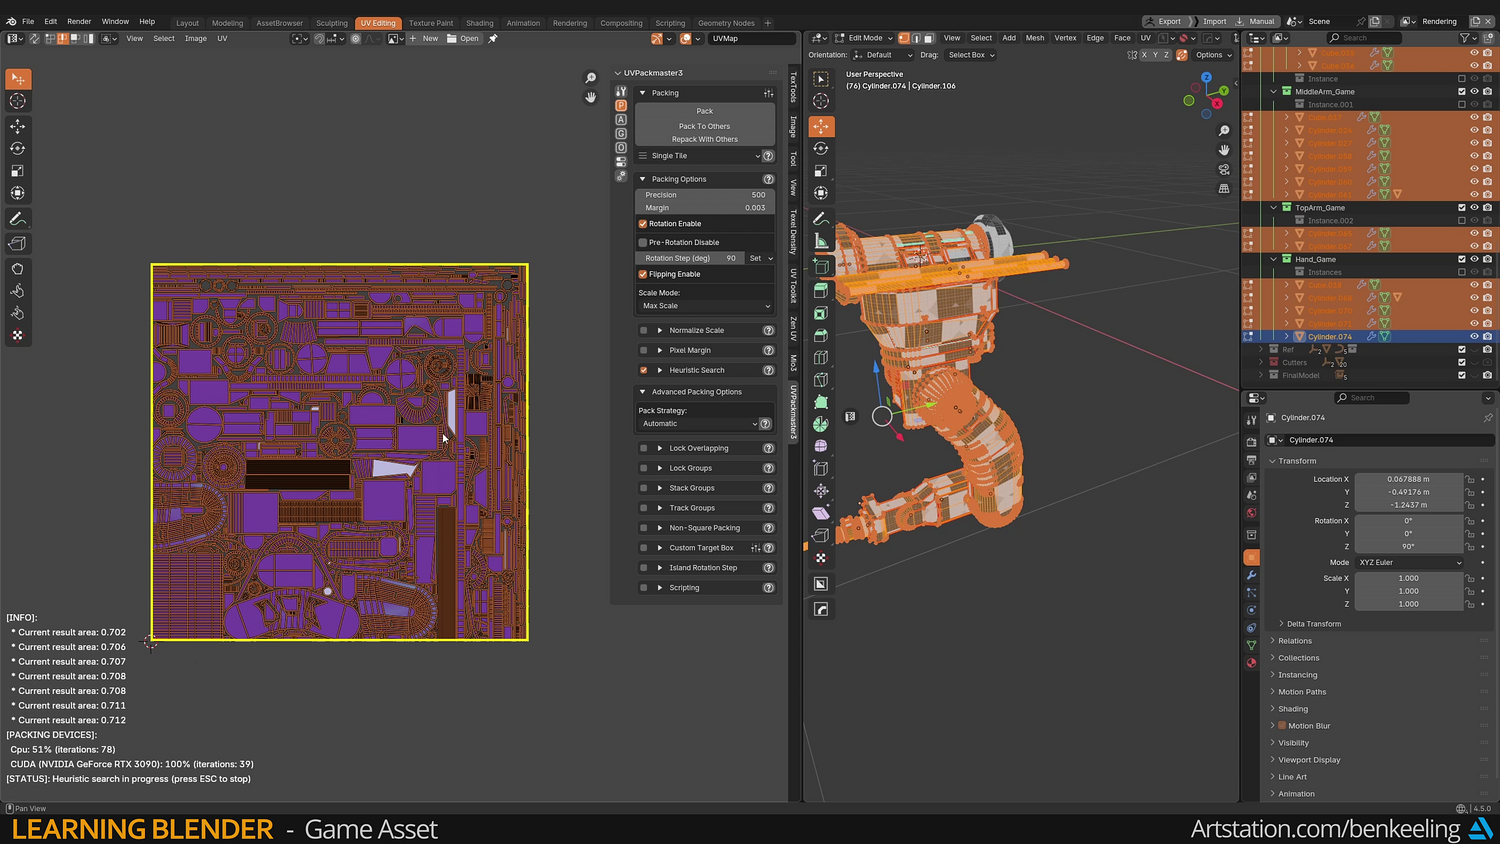The height and width of the screenshot is (844, 1500).
Task: Adjust Rotation Step (deg) slider
Action: point(691,258)
